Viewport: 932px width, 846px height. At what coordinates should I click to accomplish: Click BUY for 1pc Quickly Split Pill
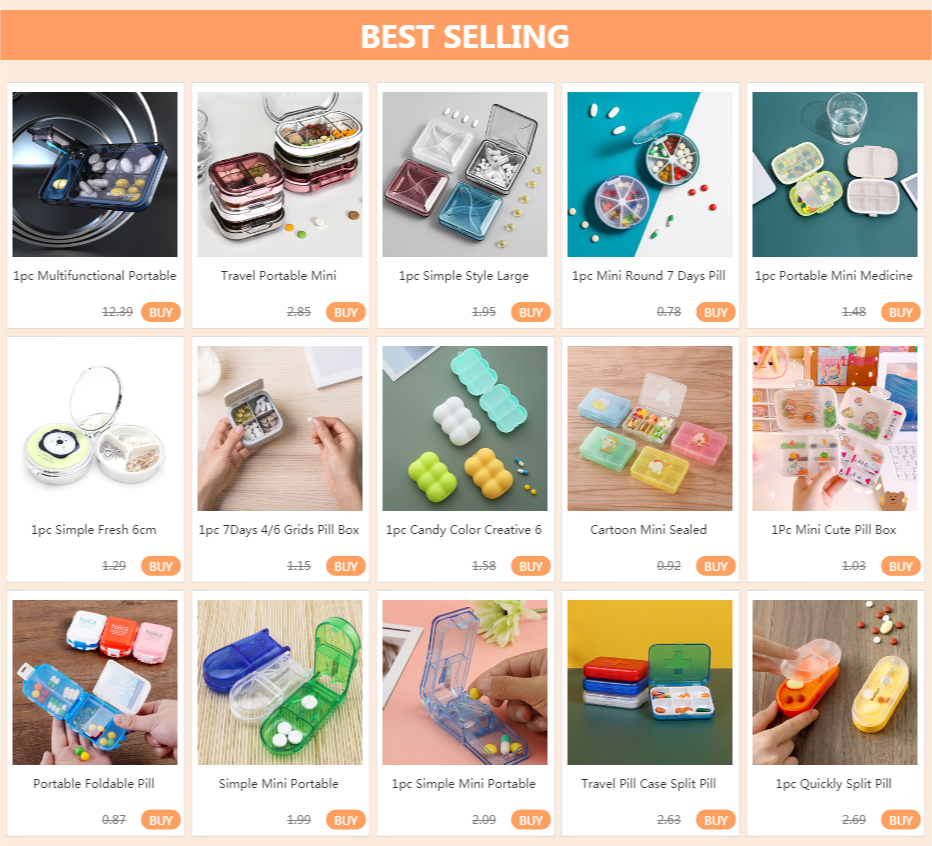(900, 820)
